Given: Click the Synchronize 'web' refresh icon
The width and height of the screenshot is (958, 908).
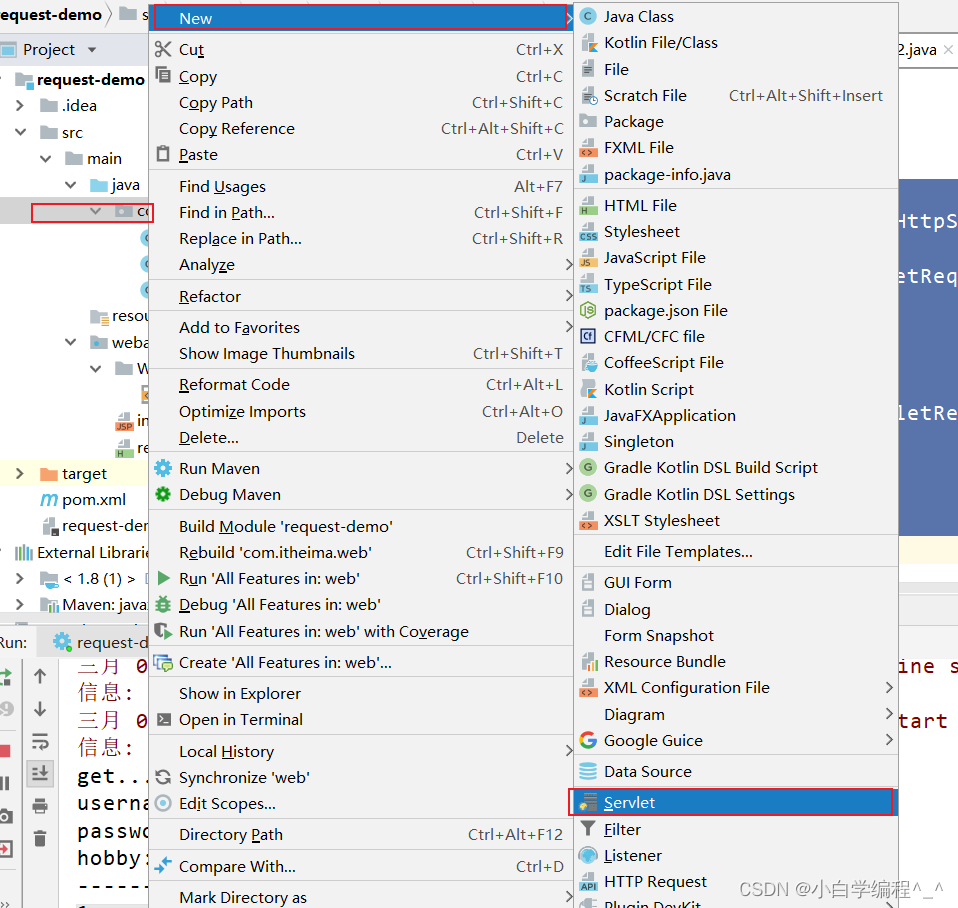Looking at the screenshot, I should 163,777.
